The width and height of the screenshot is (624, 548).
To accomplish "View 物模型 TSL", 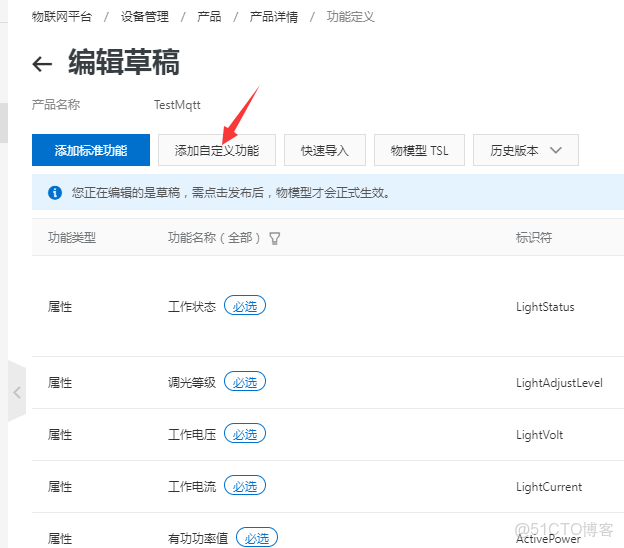I will [x=419, y=150].
